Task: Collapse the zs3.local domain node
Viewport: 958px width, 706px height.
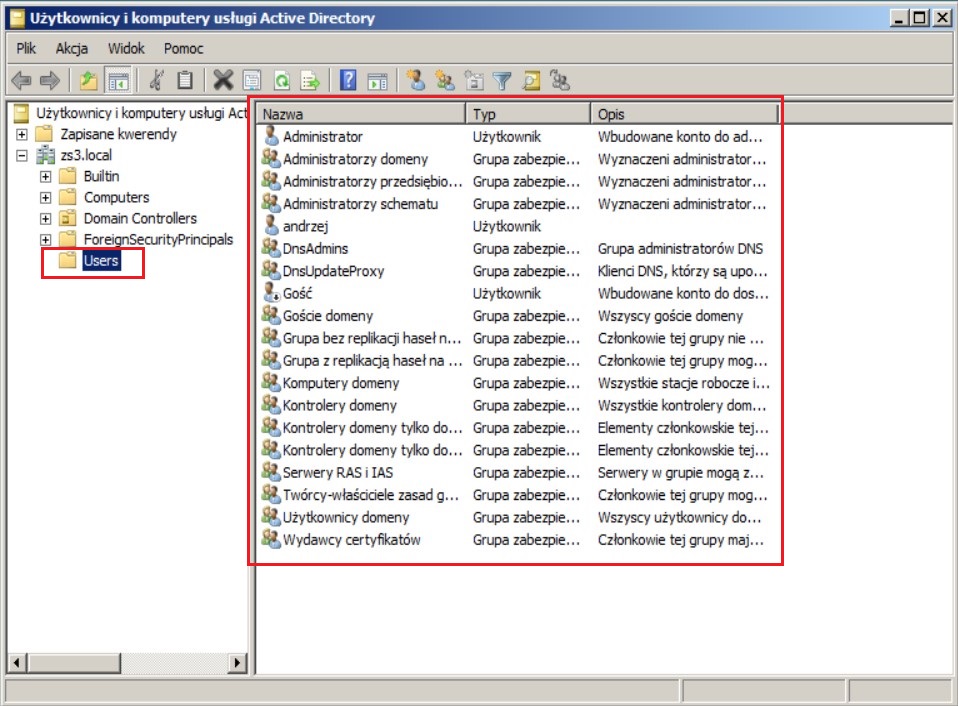Action: [x=22, y=156]
